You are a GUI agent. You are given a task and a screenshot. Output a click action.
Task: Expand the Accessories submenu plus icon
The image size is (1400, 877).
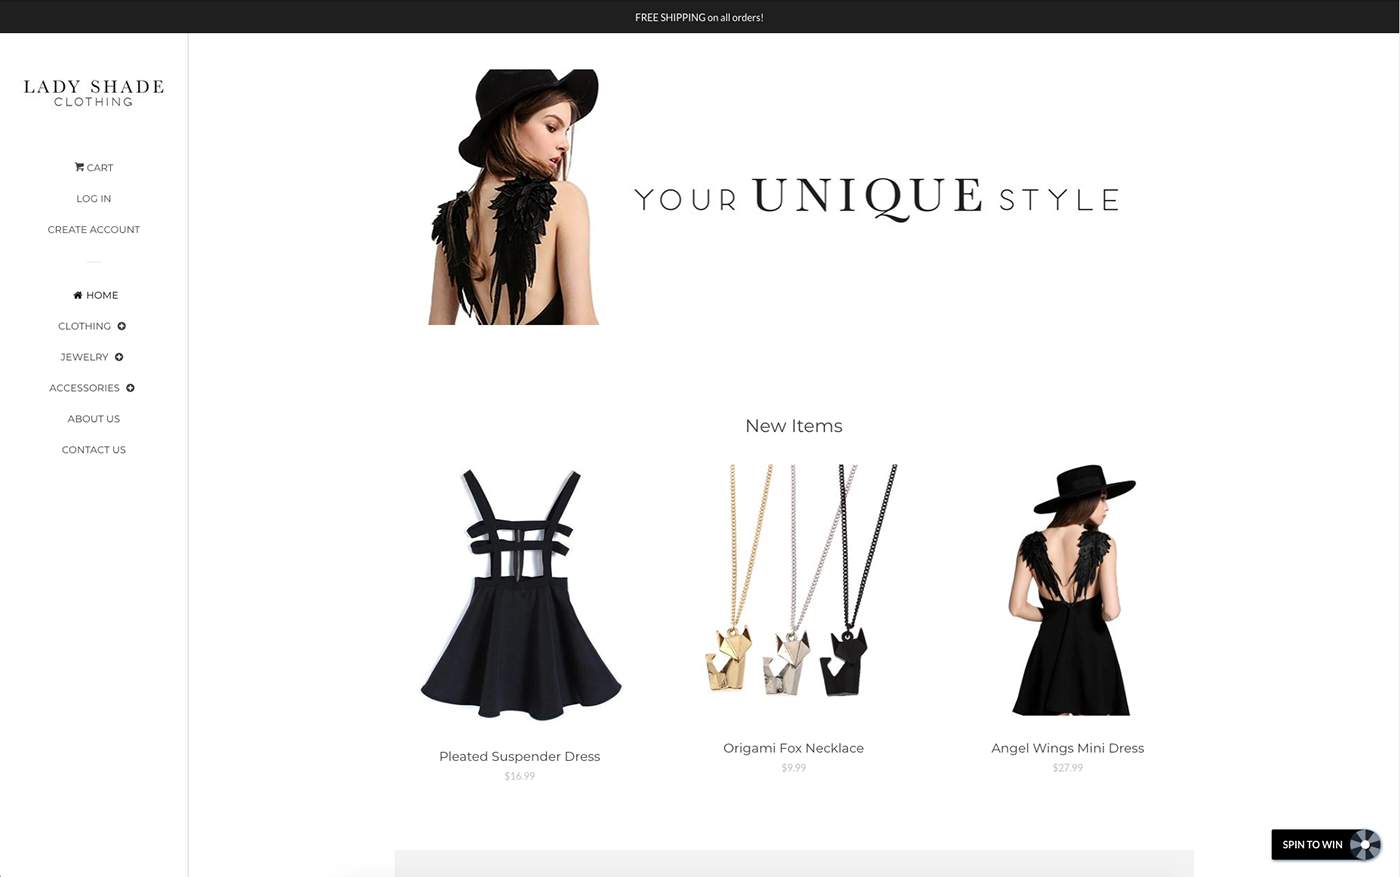[x=130, y=388]
